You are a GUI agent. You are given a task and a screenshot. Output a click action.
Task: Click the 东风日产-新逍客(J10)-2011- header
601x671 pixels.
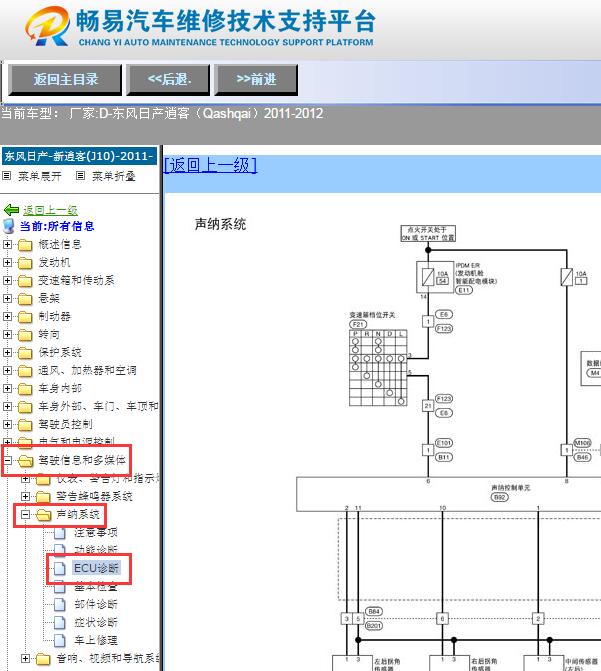point(80,156)
